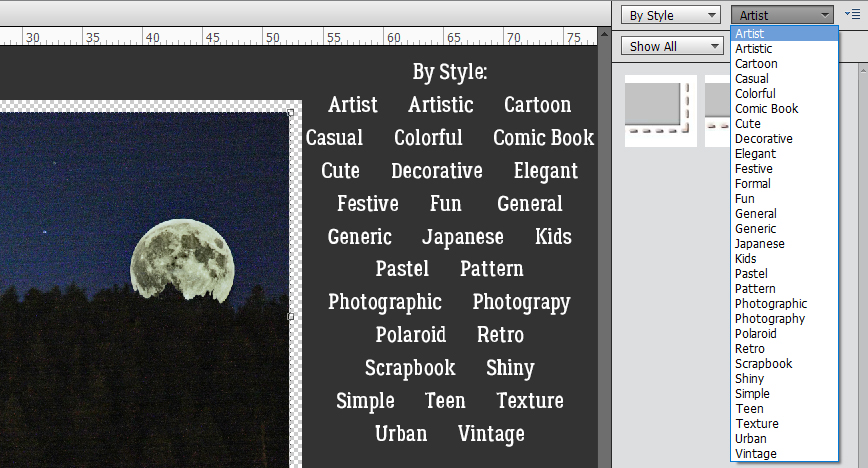Pick Generic from the style list
The image size is (868, 468).
[x=784, y=228]
